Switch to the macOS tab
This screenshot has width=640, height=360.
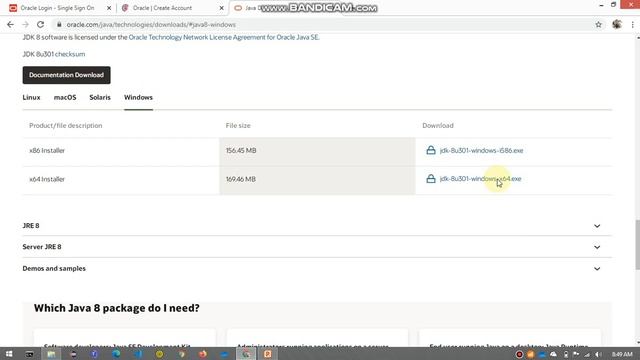tap(65, 97)
